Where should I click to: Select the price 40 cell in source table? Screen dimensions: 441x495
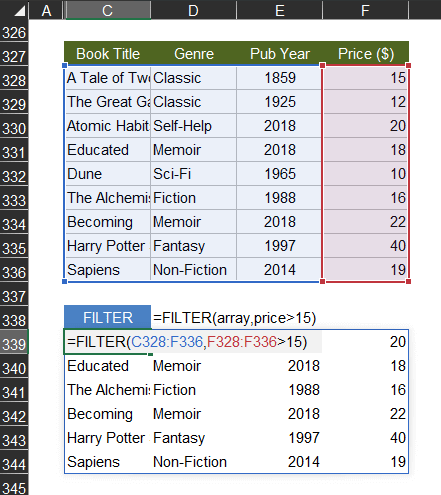[x=366, y=246]
